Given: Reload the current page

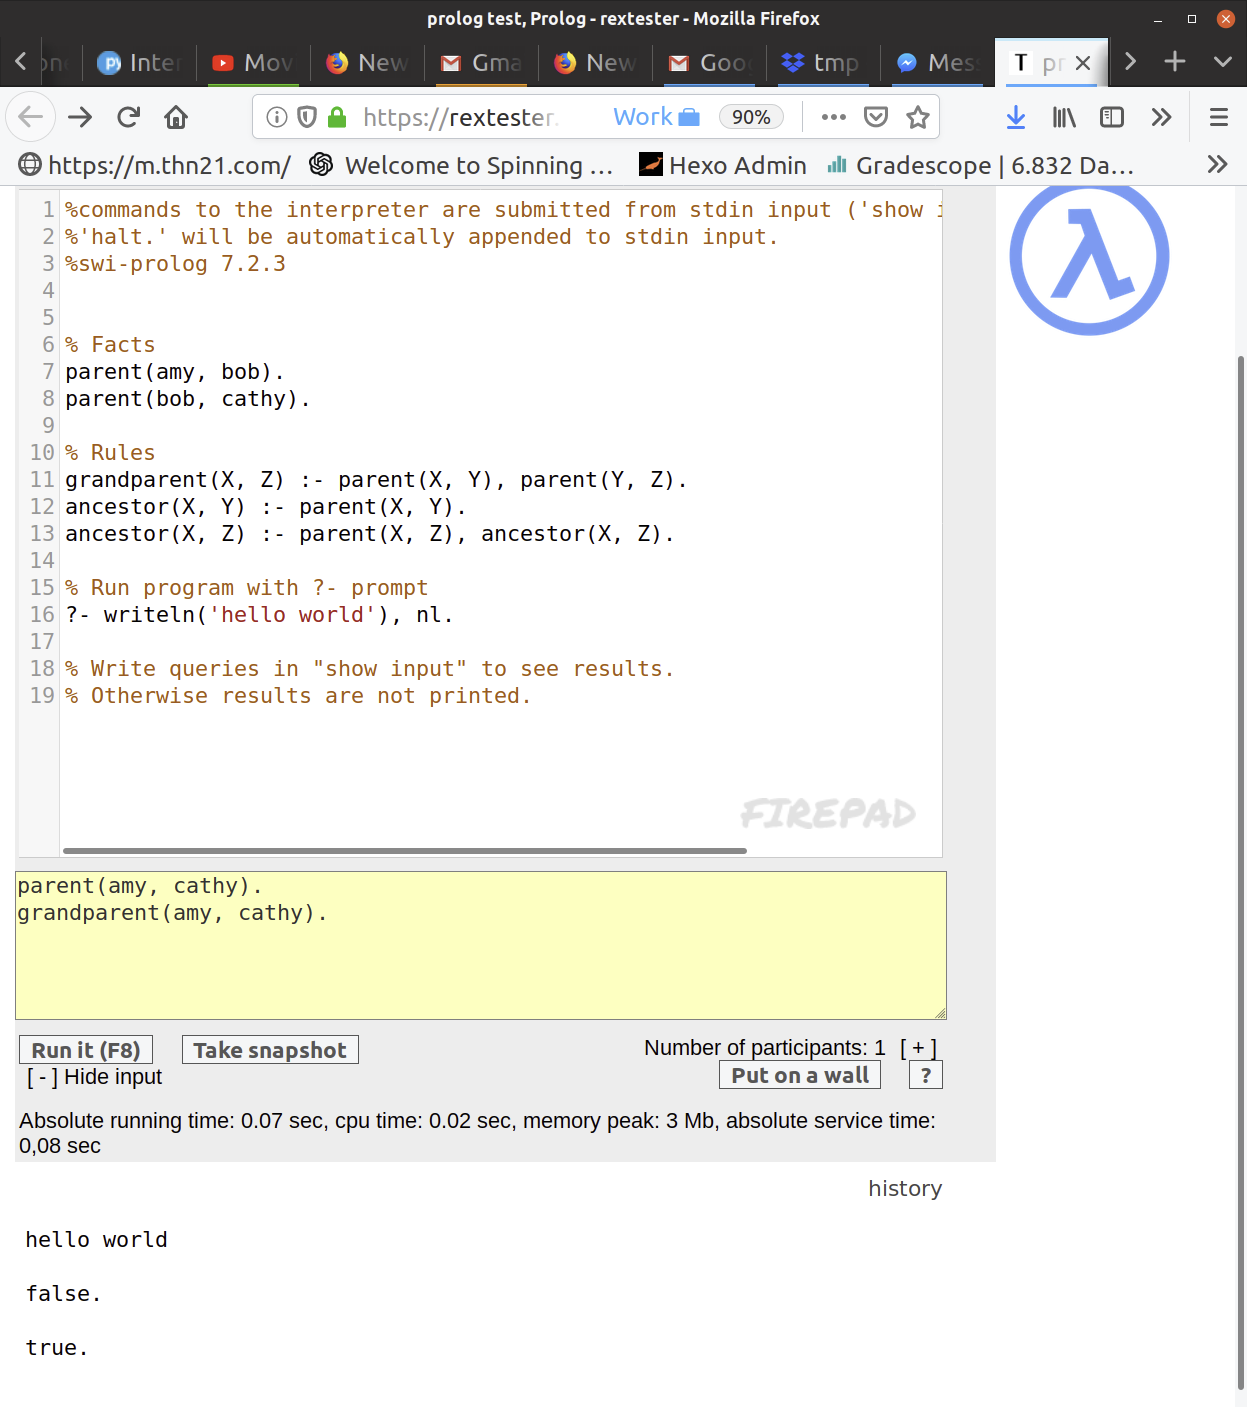Looking at the screenshot, I should (128, 117).
